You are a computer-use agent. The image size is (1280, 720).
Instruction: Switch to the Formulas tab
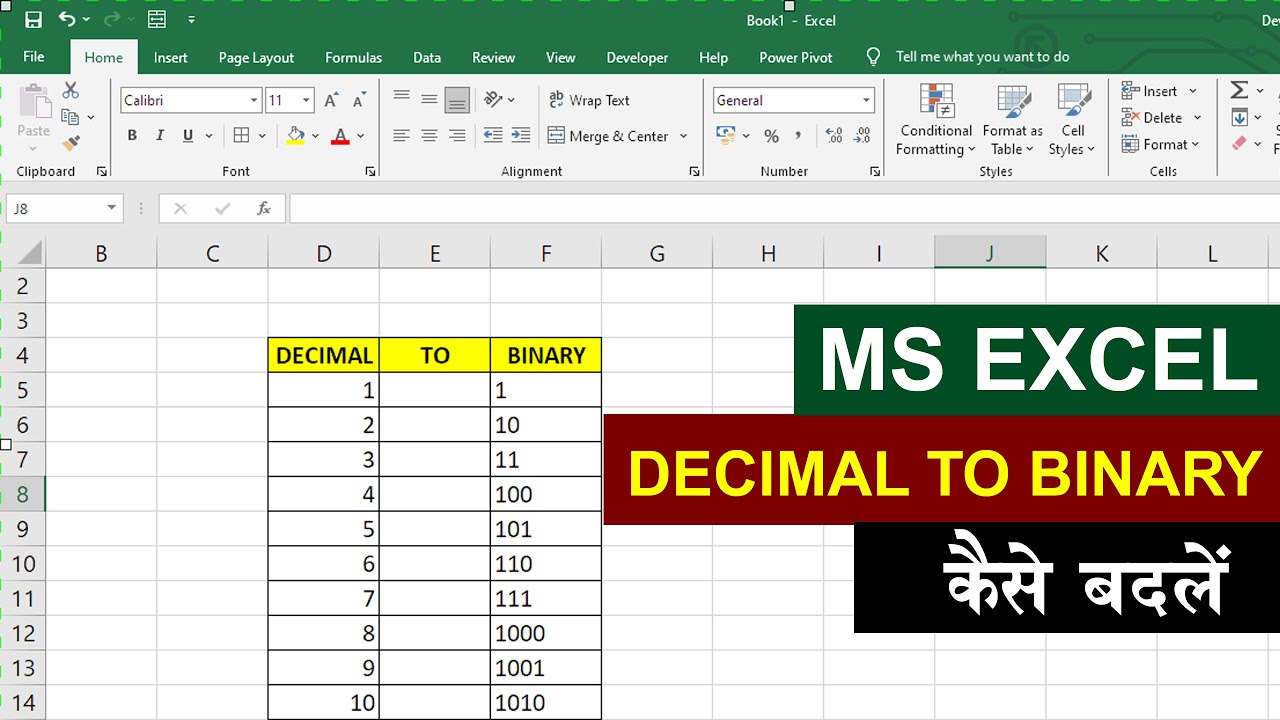[354, 57]
